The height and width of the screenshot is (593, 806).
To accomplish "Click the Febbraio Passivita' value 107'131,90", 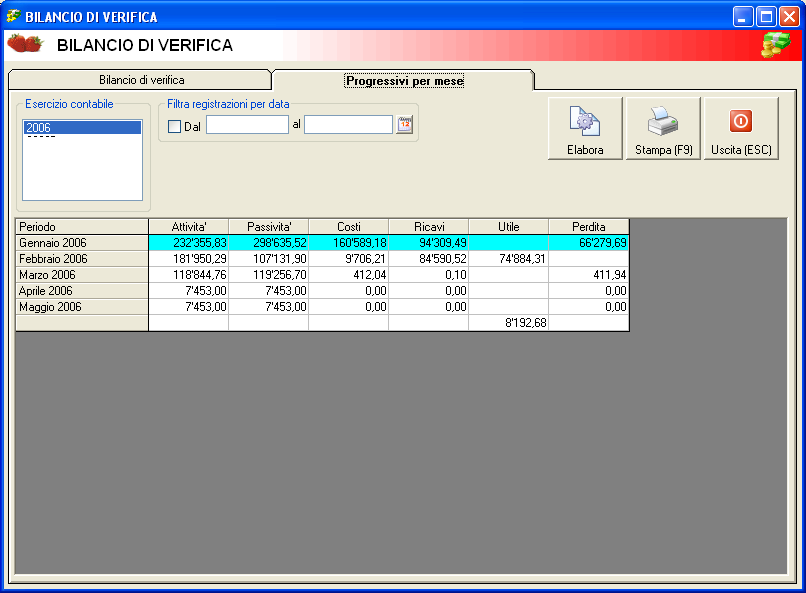I will pos(269,258).
